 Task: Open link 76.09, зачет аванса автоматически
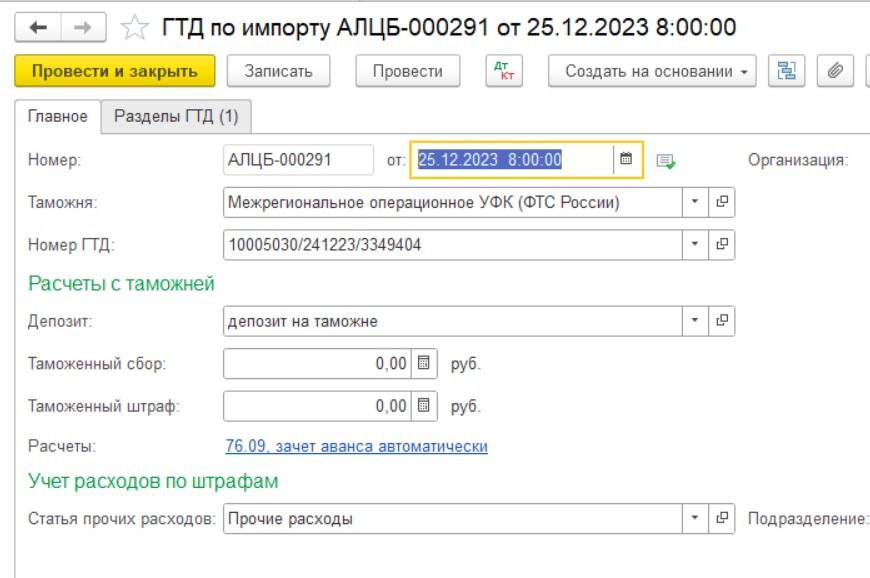357,446
